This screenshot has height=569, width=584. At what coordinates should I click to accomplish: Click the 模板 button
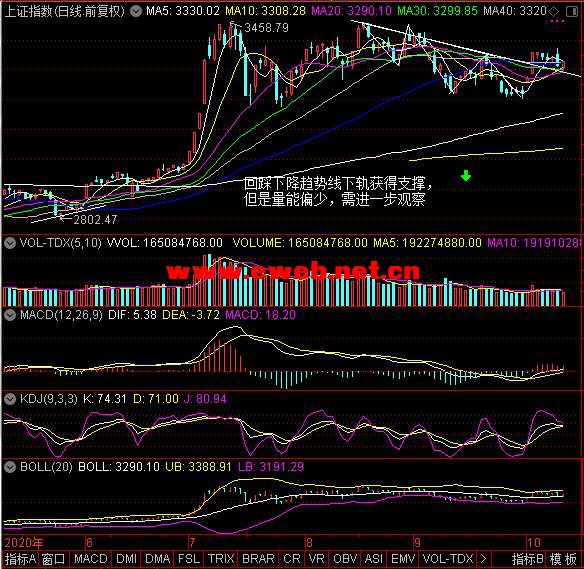[x=563, y=559]
